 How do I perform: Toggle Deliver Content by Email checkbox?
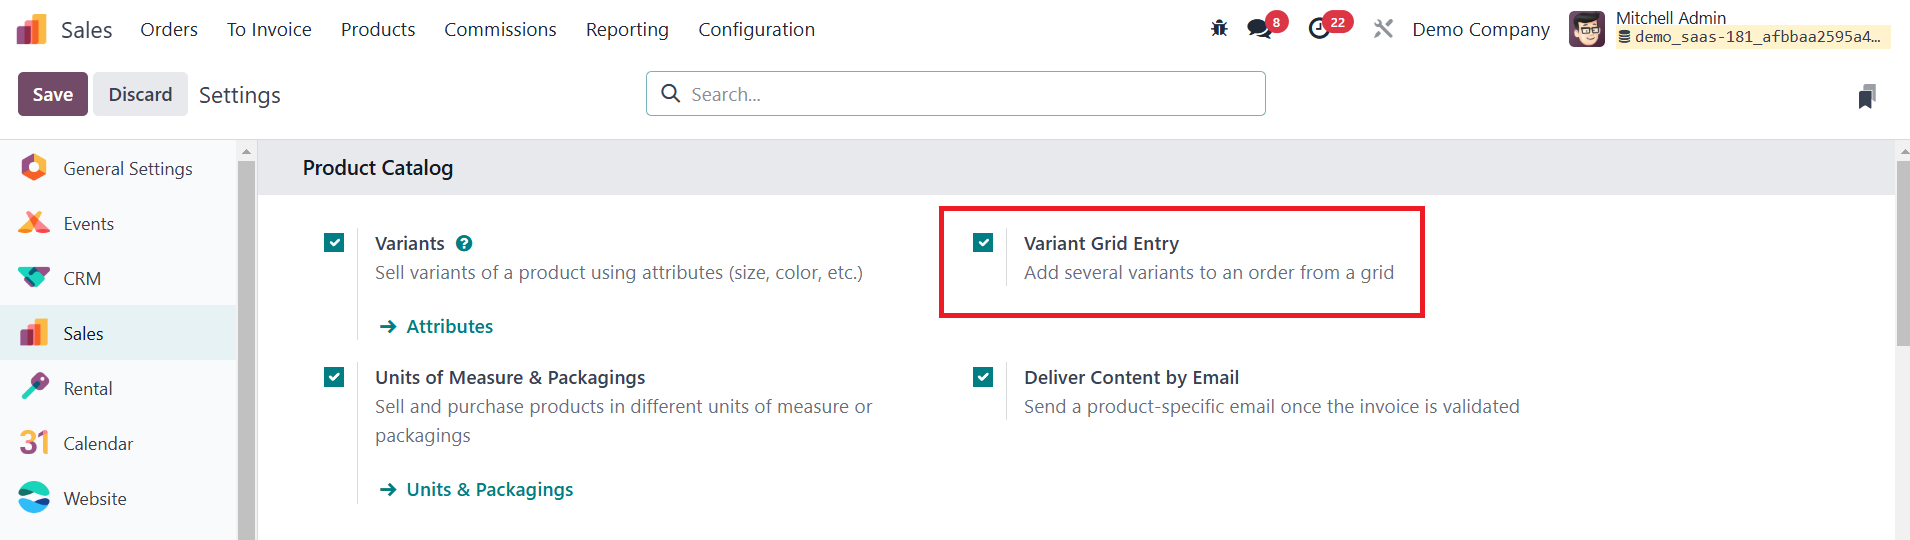[x=983, y=377]
